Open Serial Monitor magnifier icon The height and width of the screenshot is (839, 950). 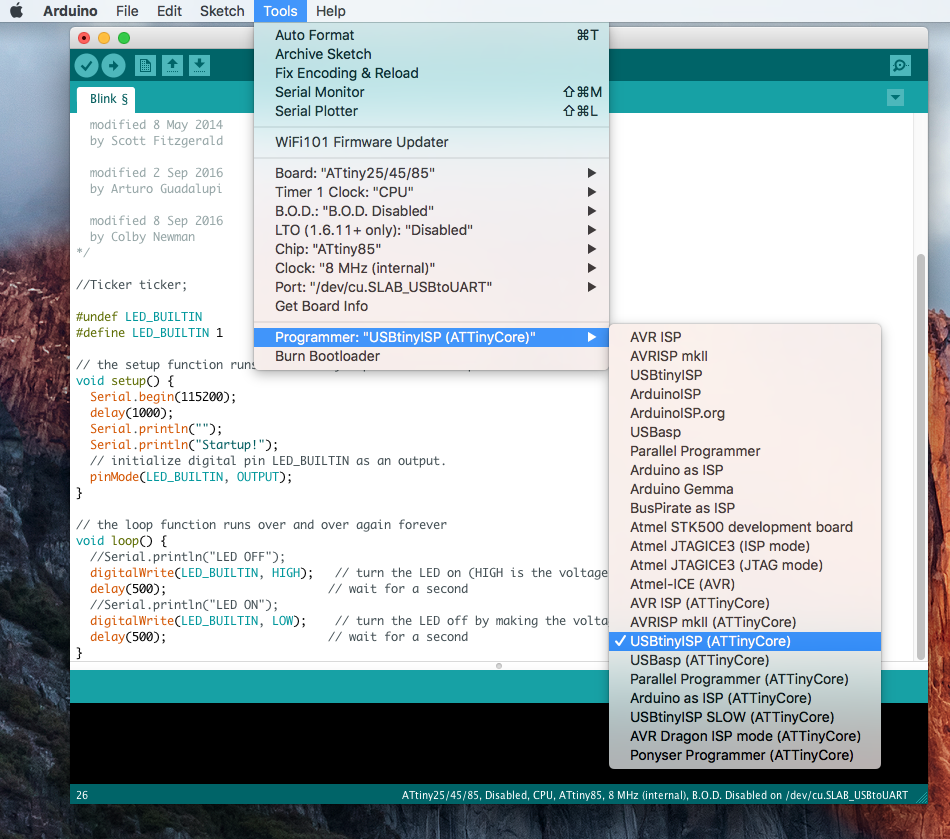coord(900,65)
